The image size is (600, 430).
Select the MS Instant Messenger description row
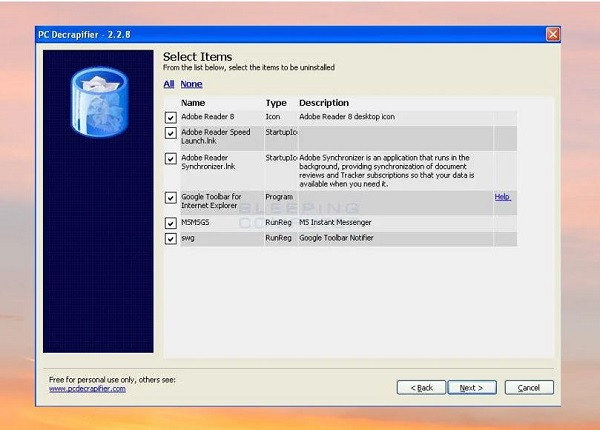click(x=341, y=223)
